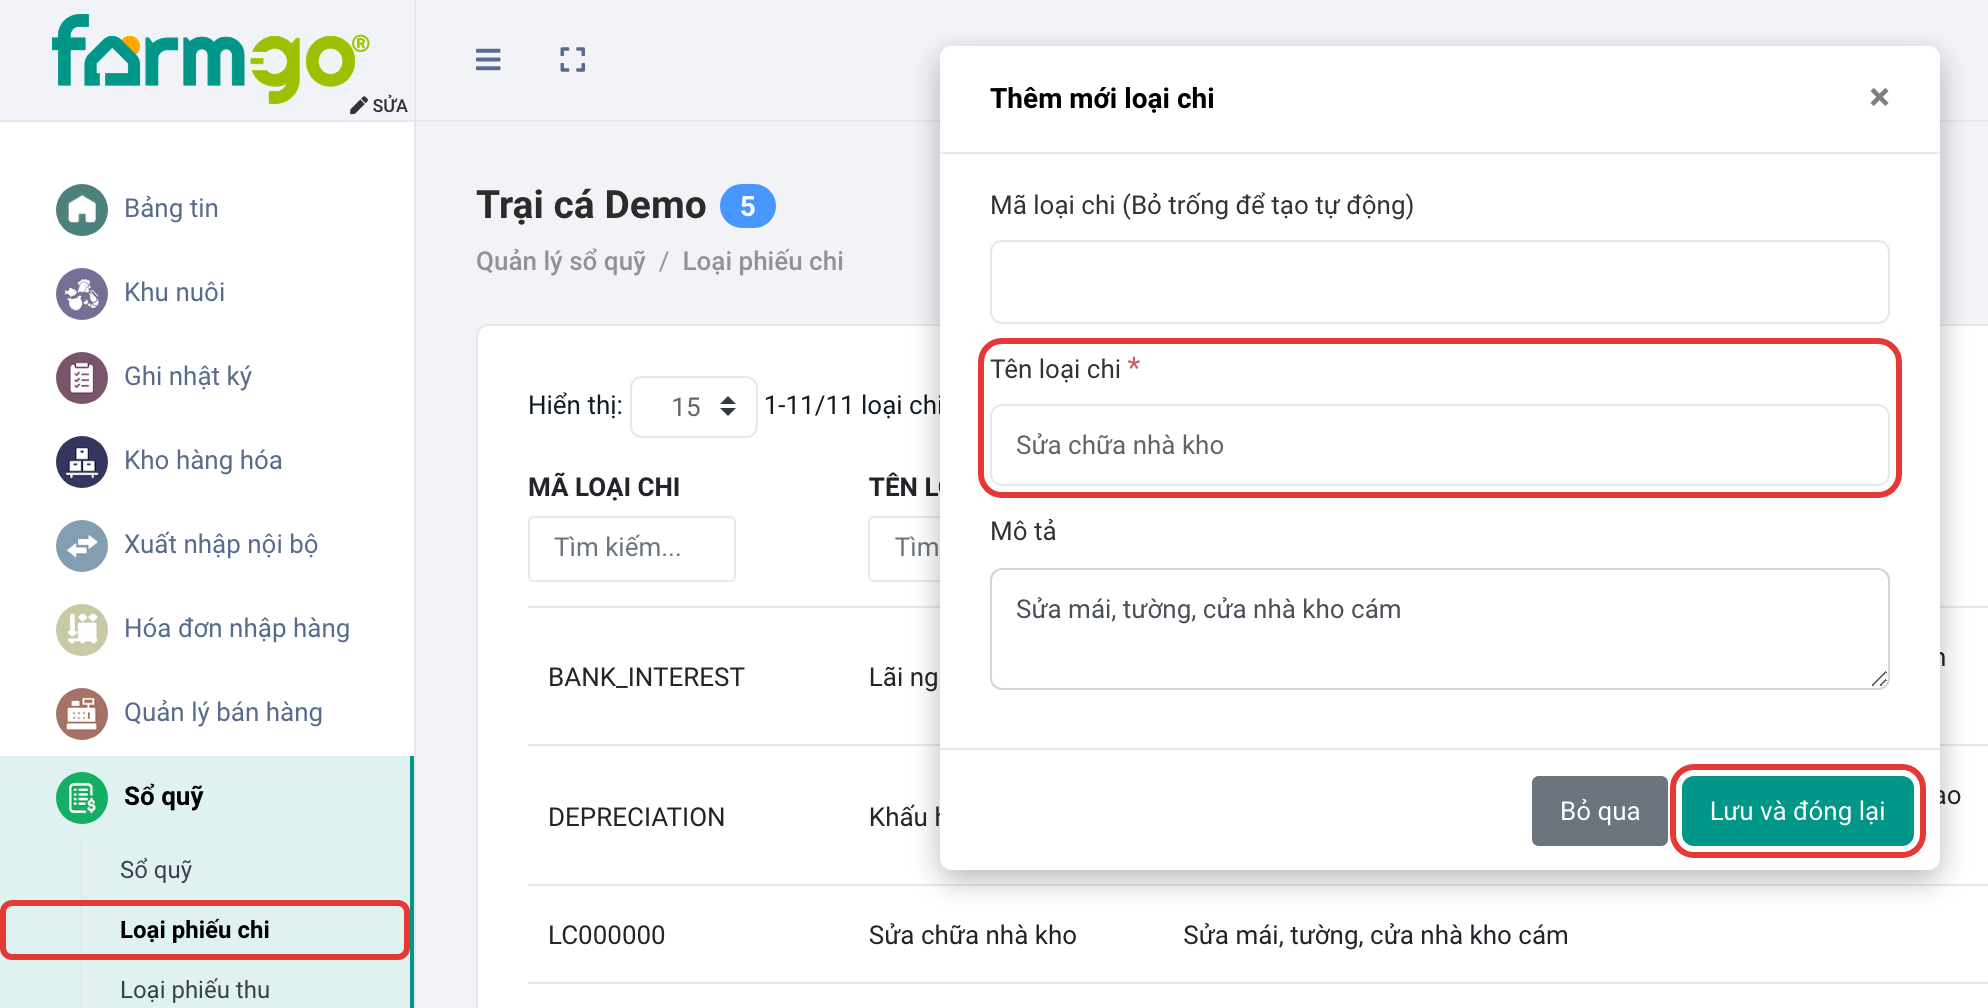Click the Trại cá Demo title
This screenshot has width=1988, height=1008.
click(591, 205)
